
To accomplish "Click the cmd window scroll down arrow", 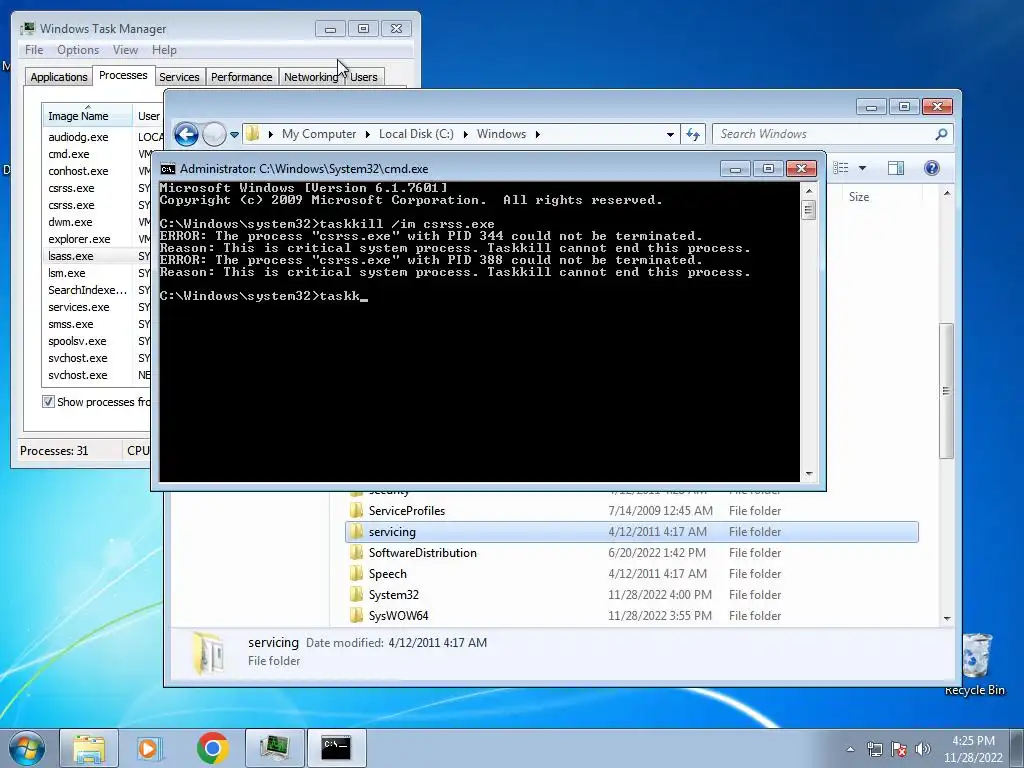I will (808, 473).
